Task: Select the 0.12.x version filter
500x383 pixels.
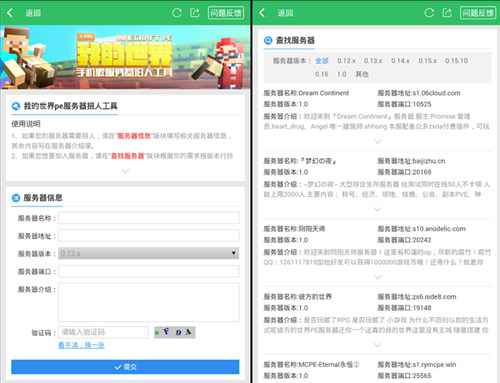Action: pos(346,61)
